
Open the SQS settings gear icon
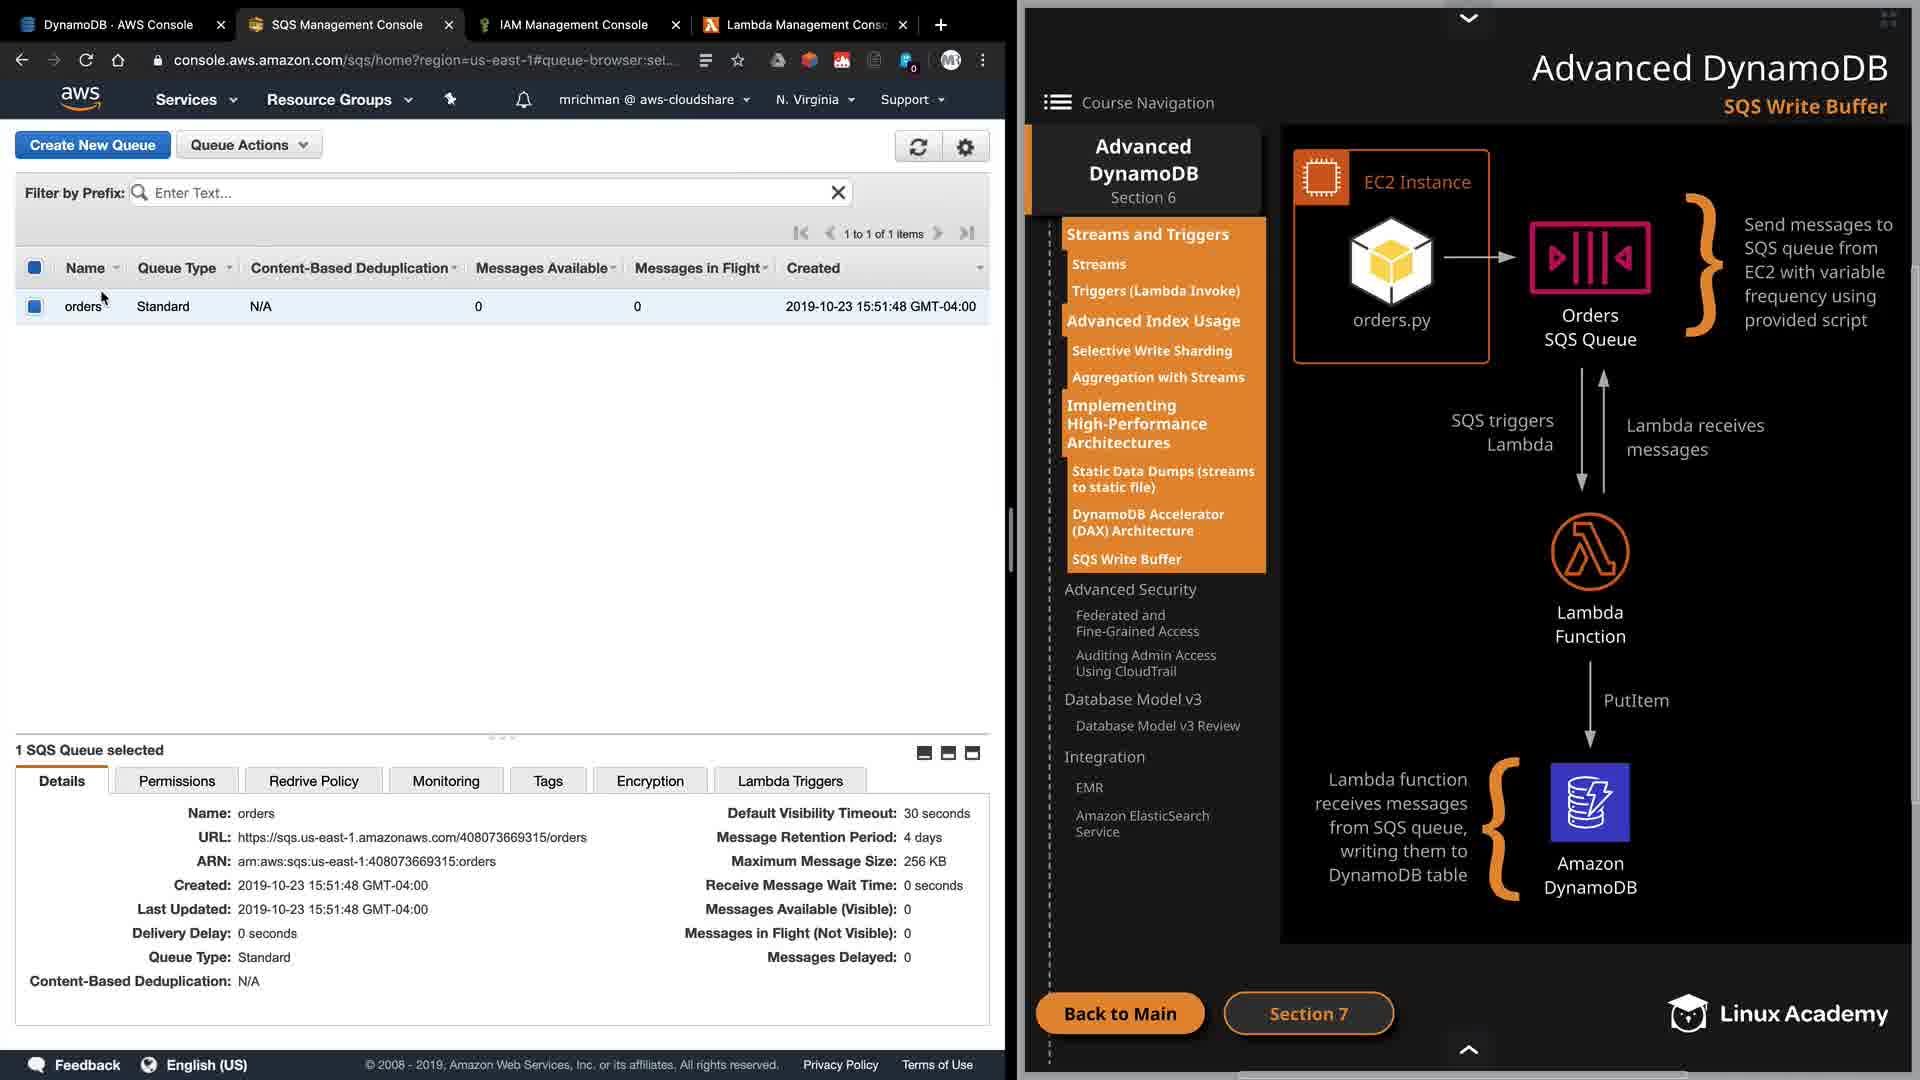coord(965,147)
